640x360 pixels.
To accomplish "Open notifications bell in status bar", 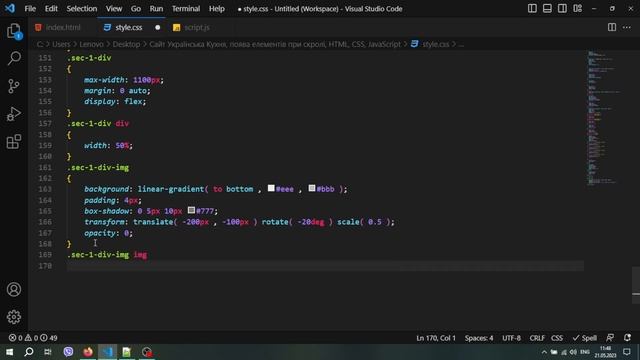I will point(627,338).
